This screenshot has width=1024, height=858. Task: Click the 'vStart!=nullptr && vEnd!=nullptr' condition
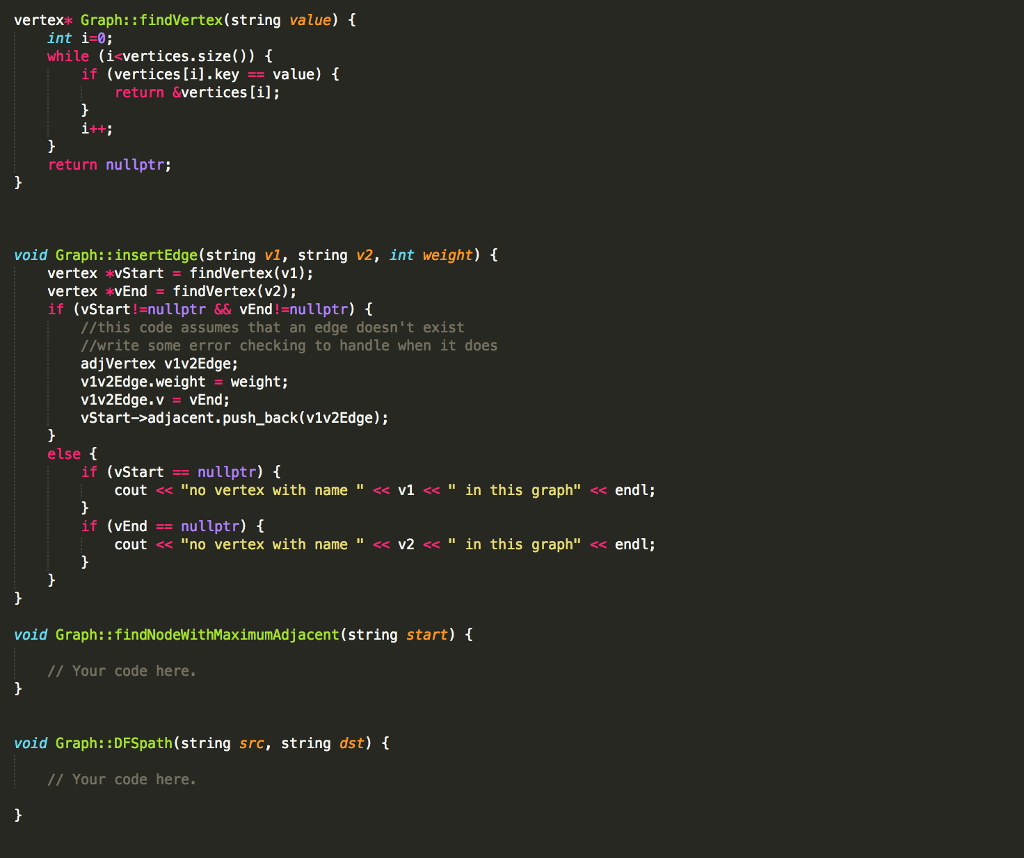click(214, 310)
